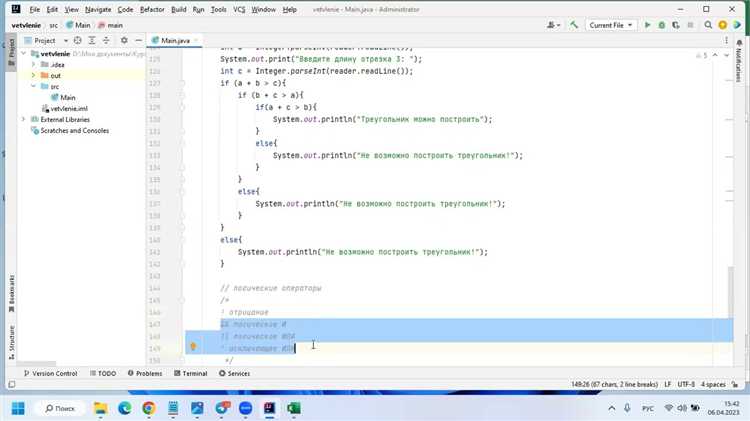Open Excel from the taskbar
The width and height of the screenshot is (750, 421).
pos(294,408)
